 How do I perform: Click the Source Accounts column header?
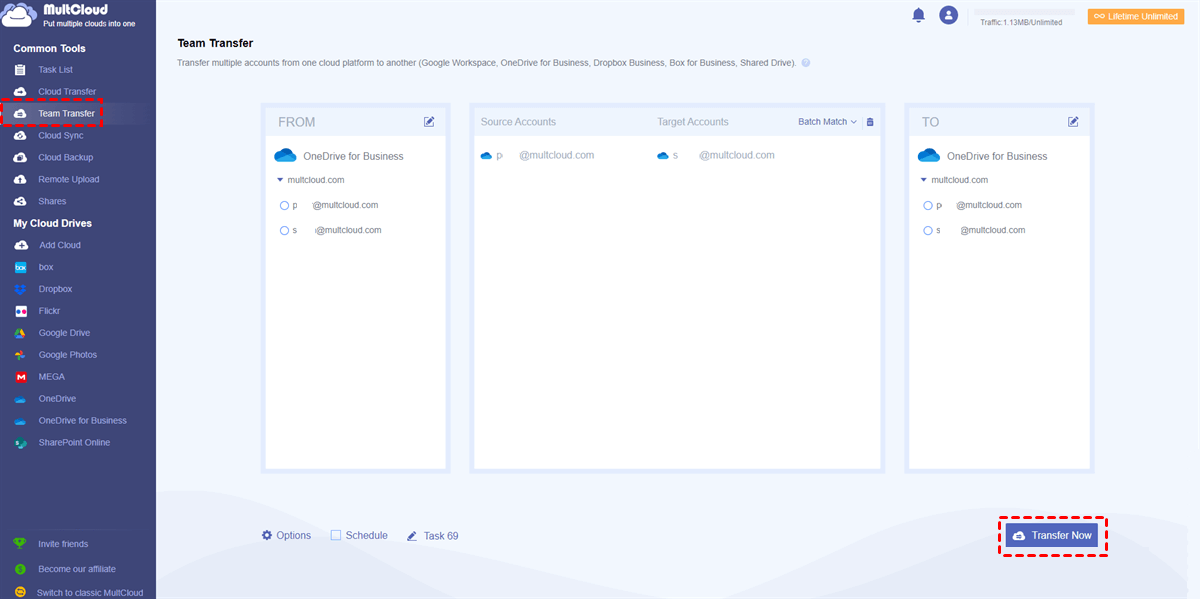coord(518,122)
